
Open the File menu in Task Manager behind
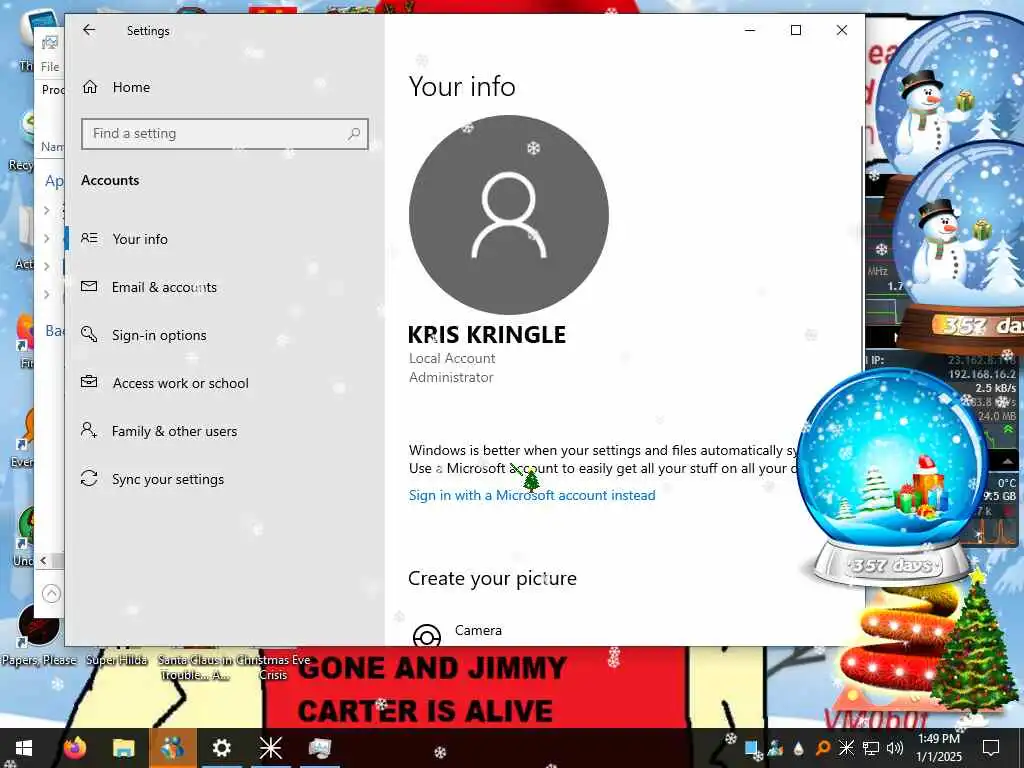coord(50,67)
